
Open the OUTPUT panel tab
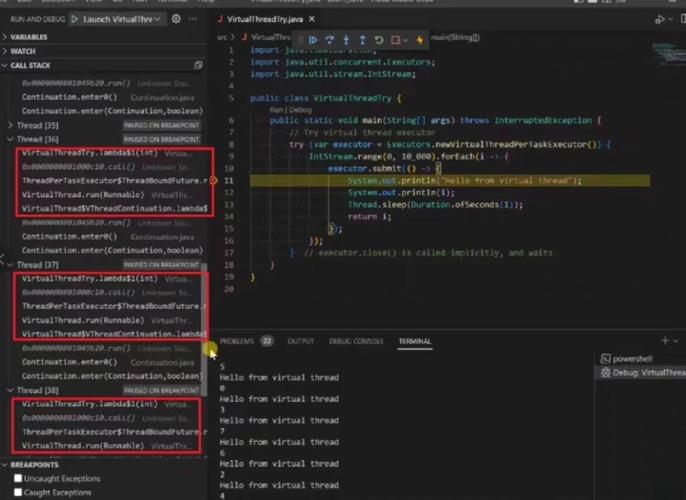pos(301,341)
